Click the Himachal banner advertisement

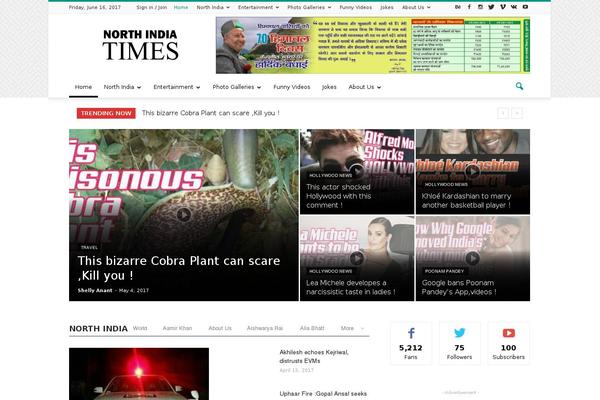[373, 45]
